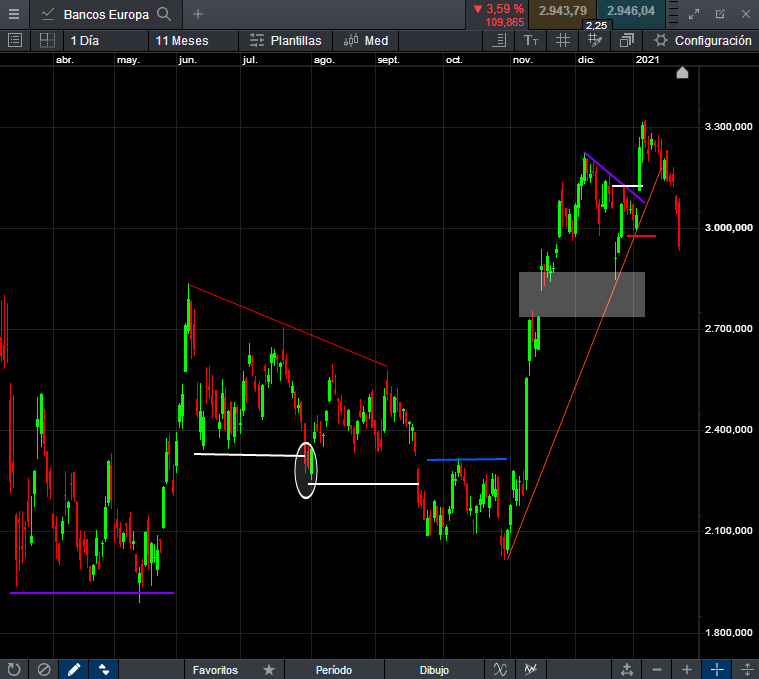Click the chart line icon beside Bancos Europa

[x=48, y=15]
